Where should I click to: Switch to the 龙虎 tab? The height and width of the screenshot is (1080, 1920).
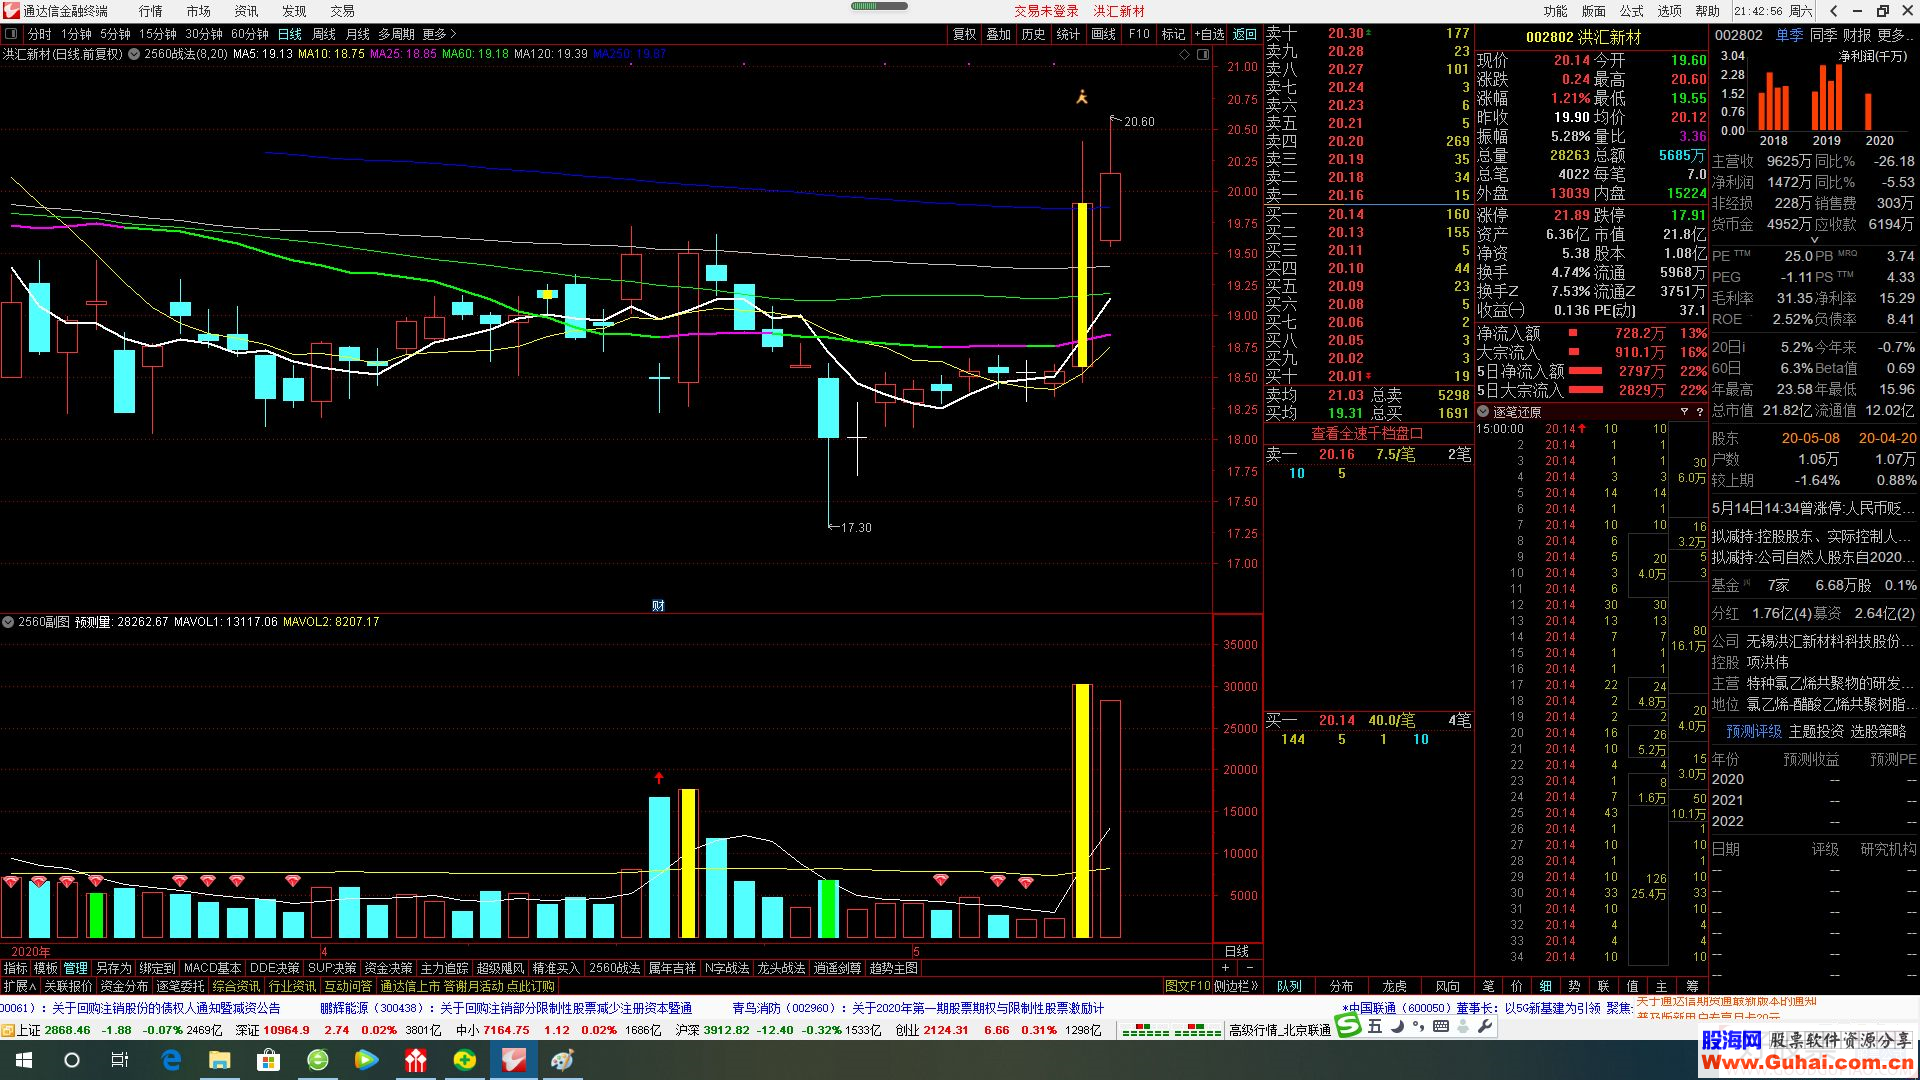(x=1394, y=986)
